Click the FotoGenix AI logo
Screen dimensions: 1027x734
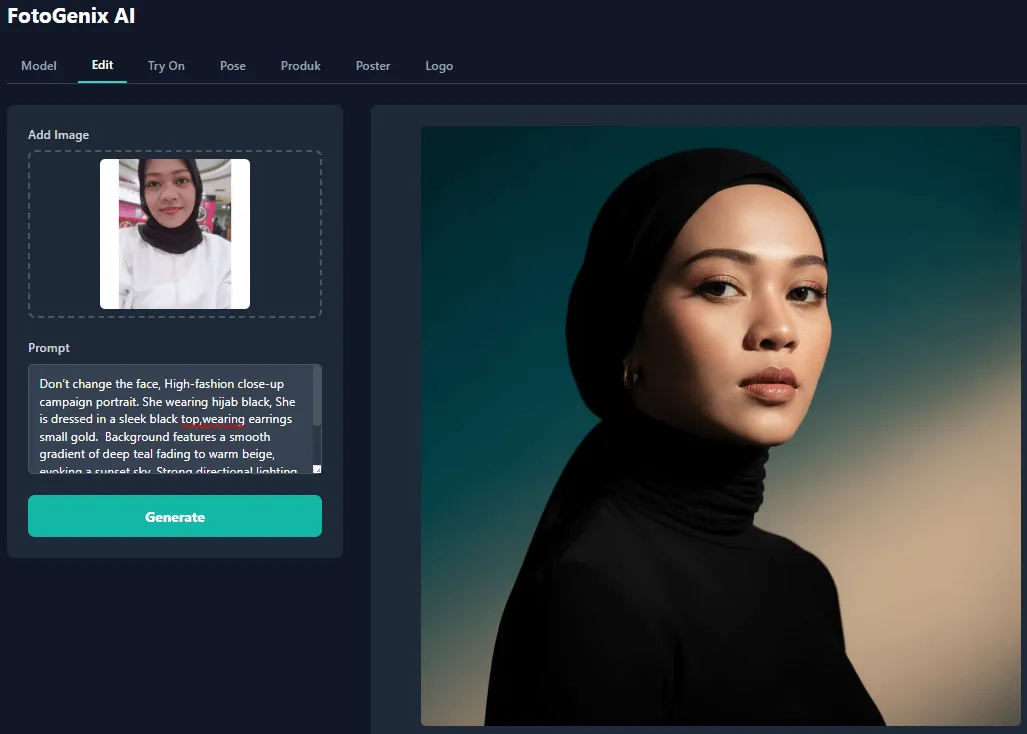(71, 15)
